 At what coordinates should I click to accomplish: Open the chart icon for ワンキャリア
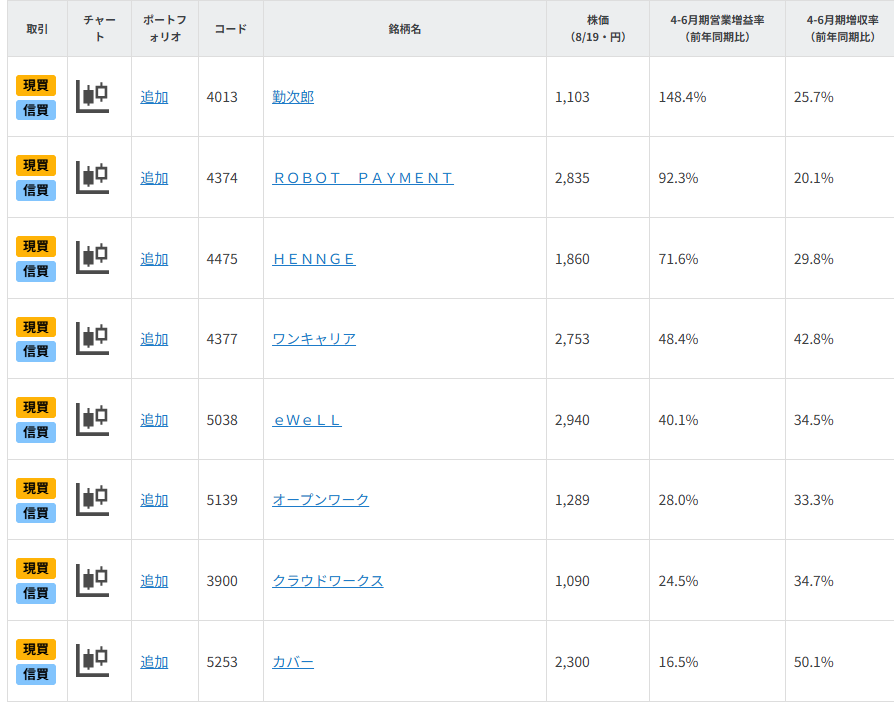(x=92, y=339)
